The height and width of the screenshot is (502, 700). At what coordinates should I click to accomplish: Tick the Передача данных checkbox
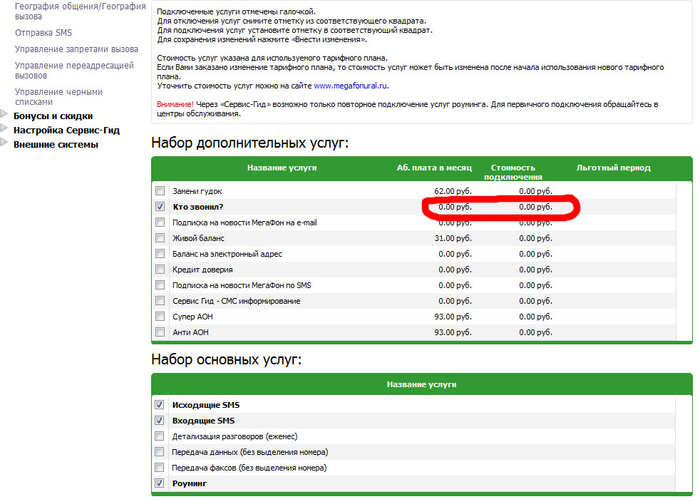tap(160, 452)
